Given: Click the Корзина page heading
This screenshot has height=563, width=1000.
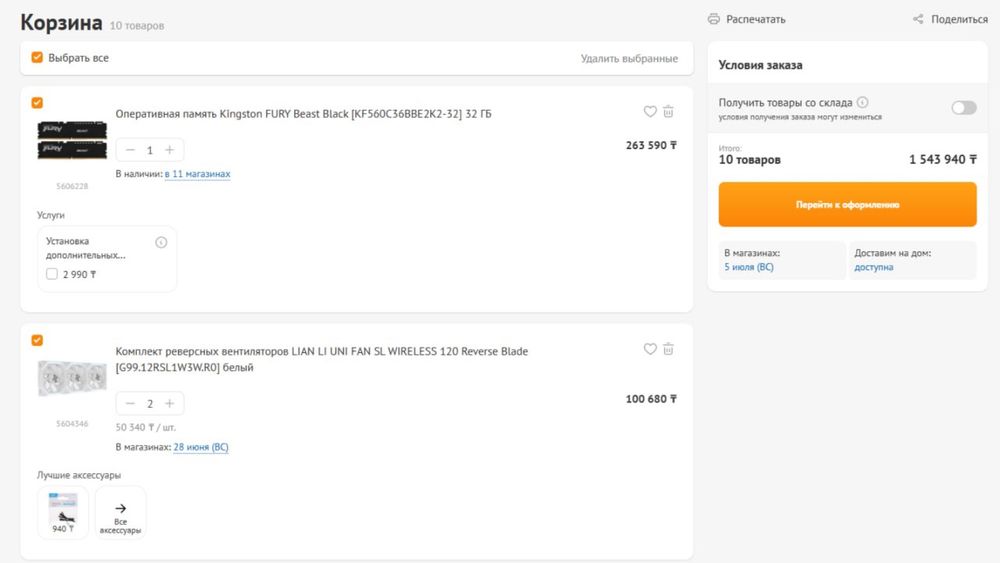Looking at the screenshot, I should coord(61,22).
